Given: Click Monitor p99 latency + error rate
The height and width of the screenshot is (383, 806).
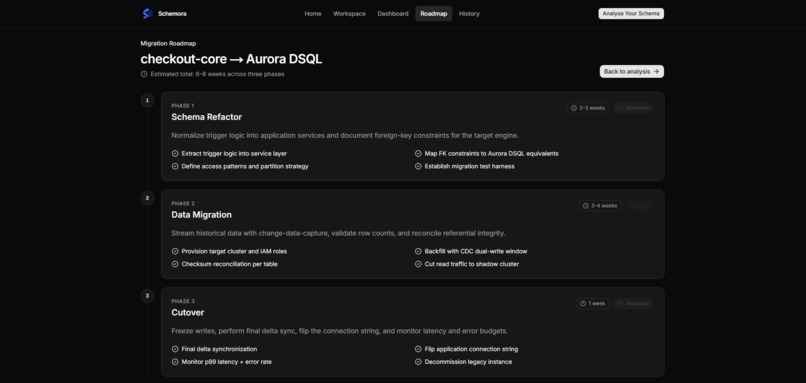Looking at the screenshot, I should pyautogui.click(x=226, y=362).
